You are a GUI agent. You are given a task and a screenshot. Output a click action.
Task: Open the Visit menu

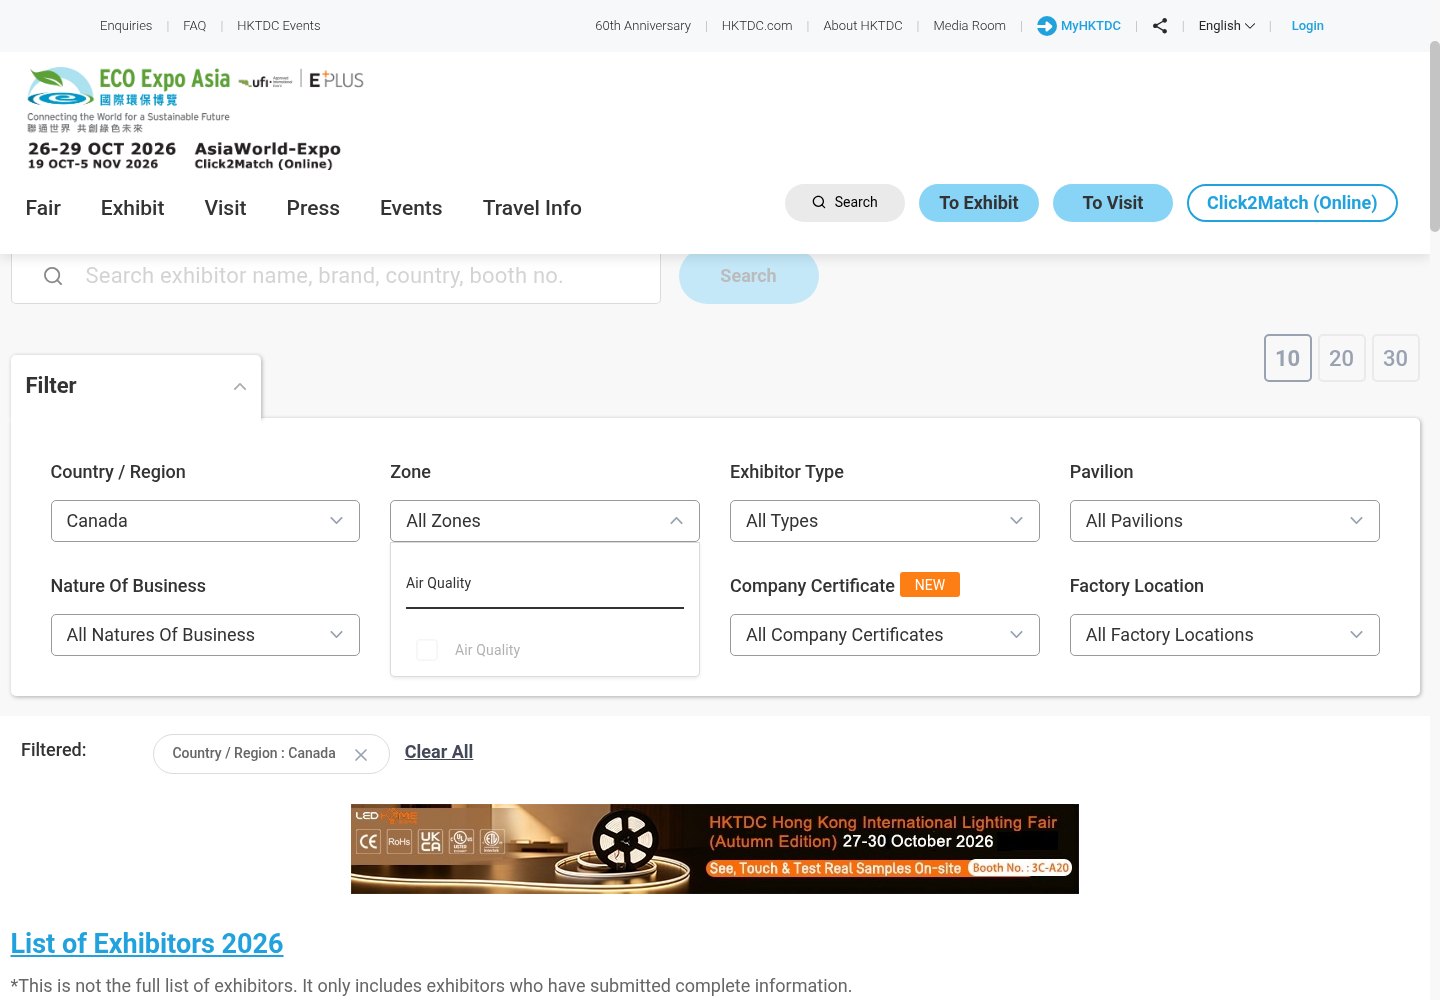(x=225, y=208)
